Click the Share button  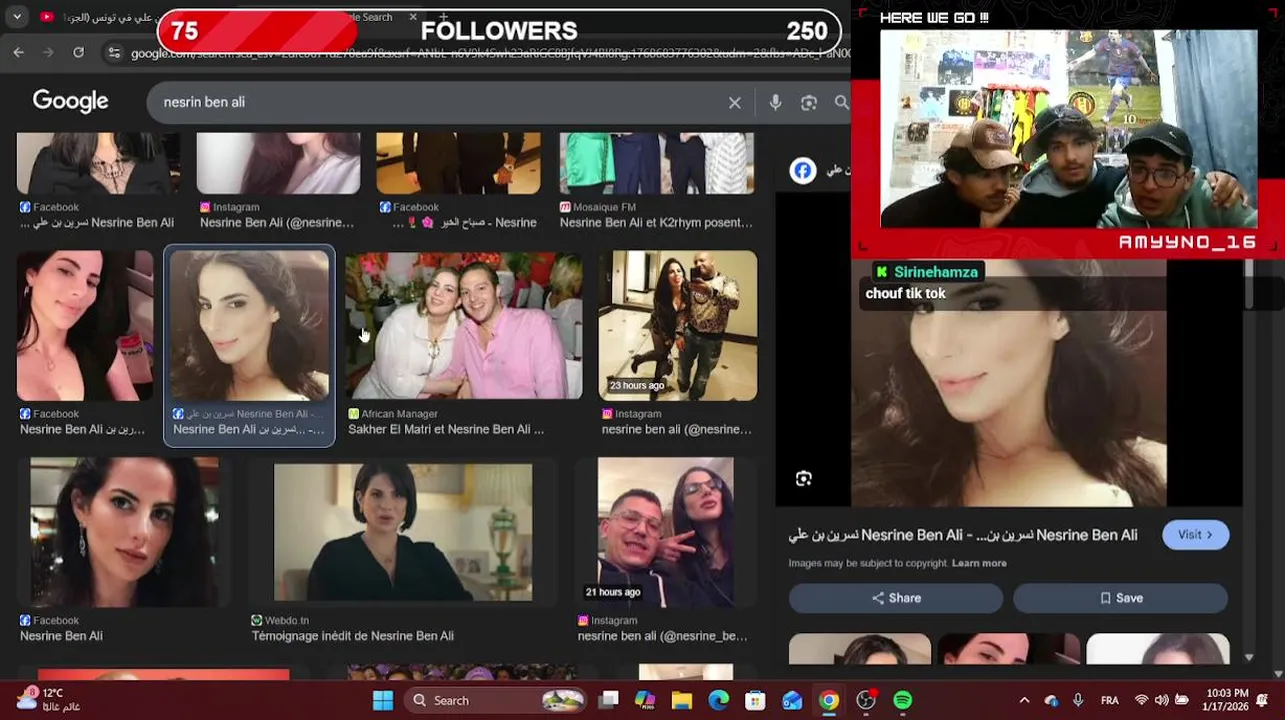(x=896, y=598)
